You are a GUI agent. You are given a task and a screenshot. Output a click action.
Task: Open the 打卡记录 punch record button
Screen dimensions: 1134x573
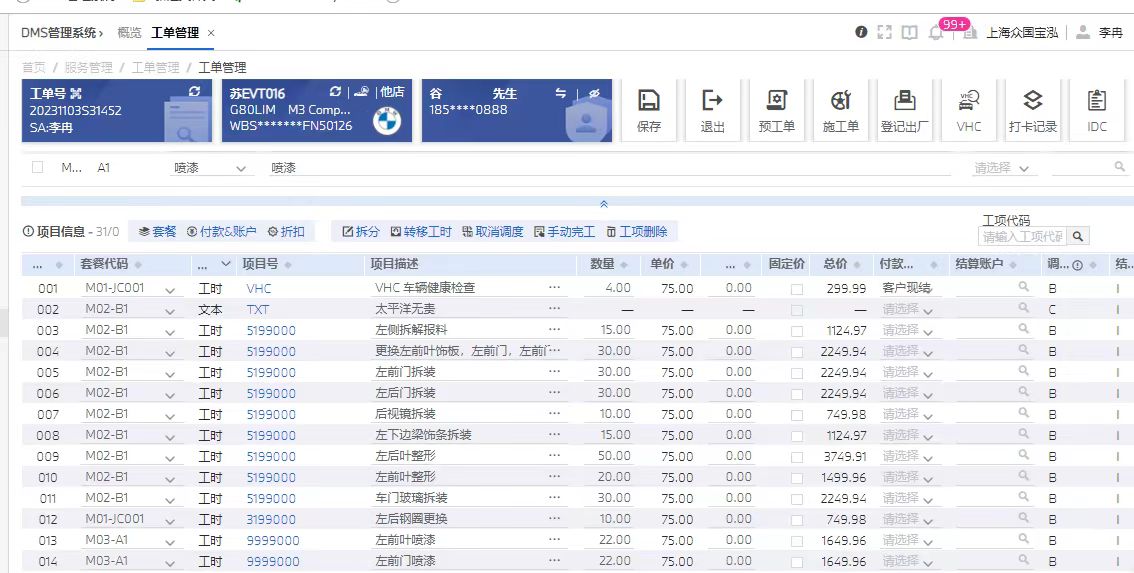(x=1033, y=111)
